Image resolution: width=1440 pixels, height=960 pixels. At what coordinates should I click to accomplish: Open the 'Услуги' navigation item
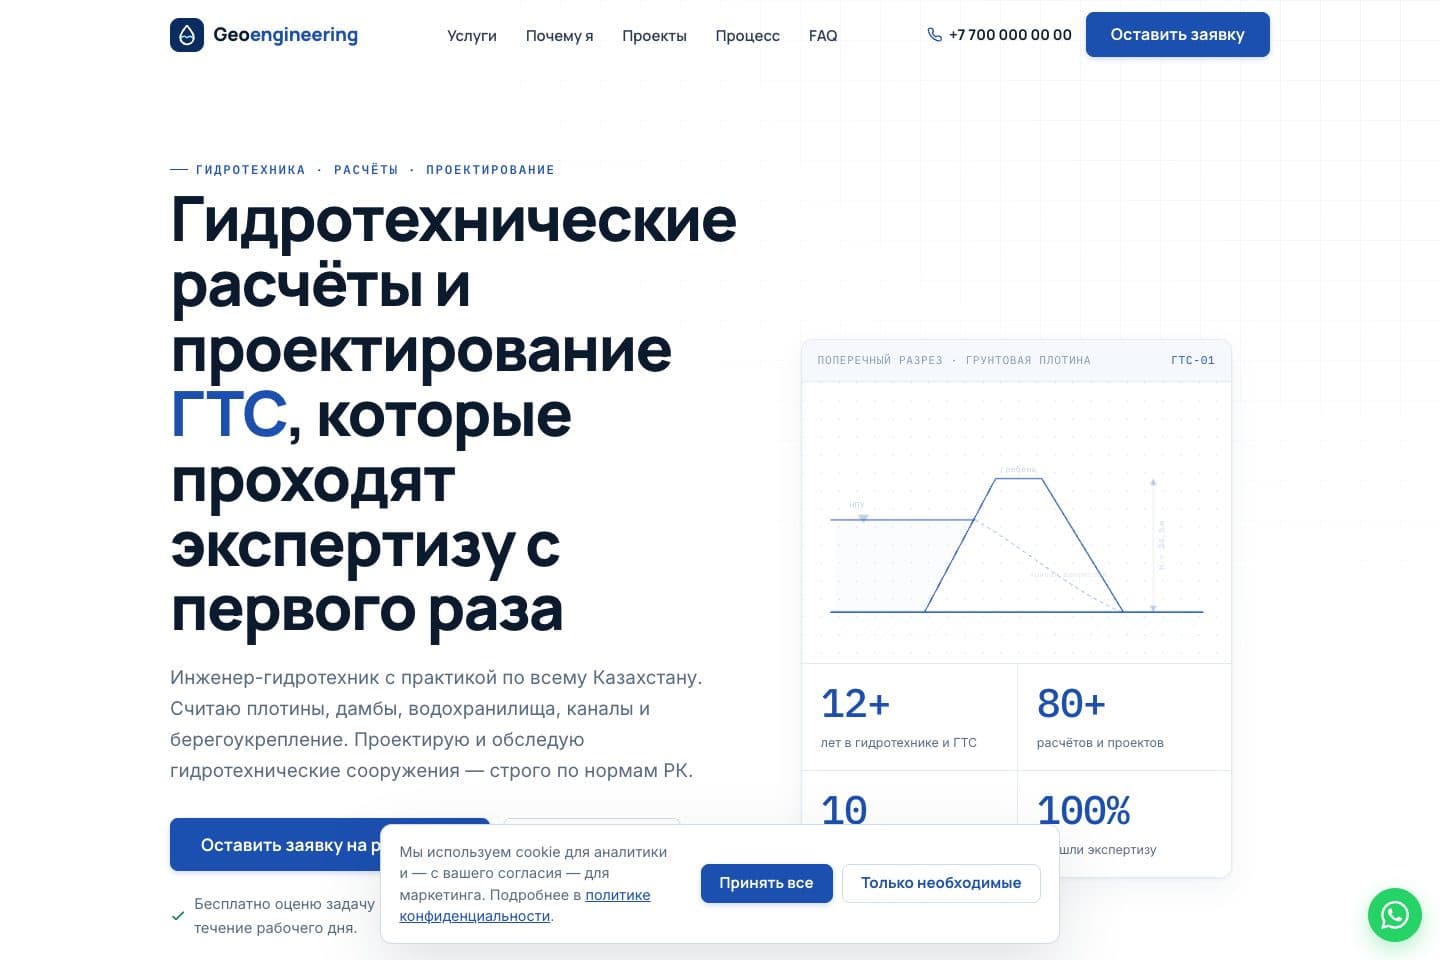point(472,35)
